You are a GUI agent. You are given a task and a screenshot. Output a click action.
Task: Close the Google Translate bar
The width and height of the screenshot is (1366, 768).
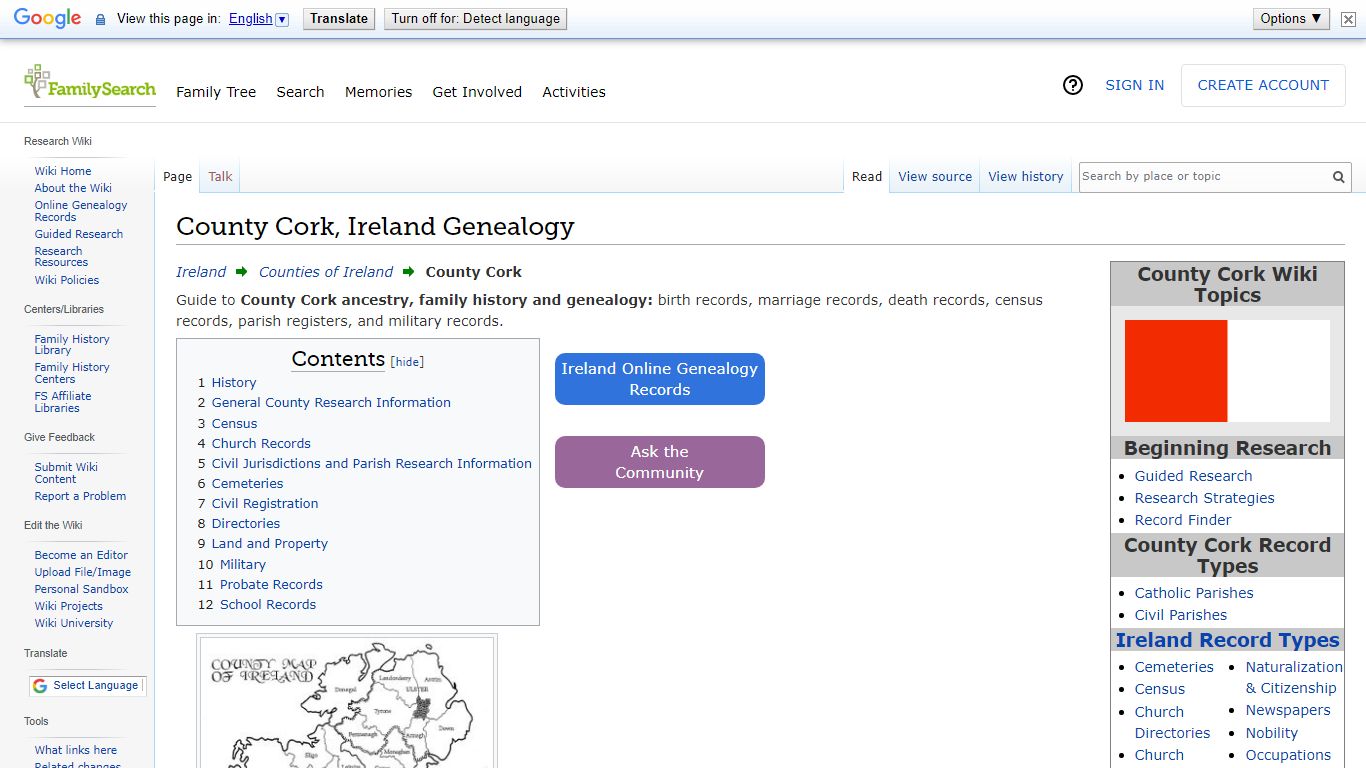pos(1348,19)
